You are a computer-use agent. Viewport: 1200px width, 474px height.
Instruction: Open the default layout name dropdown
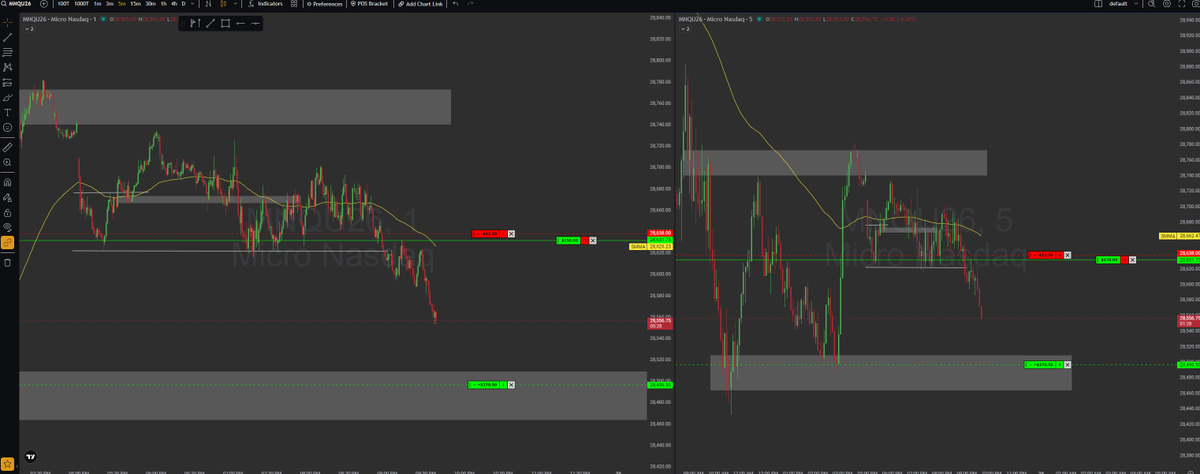tap(1123, 4)
